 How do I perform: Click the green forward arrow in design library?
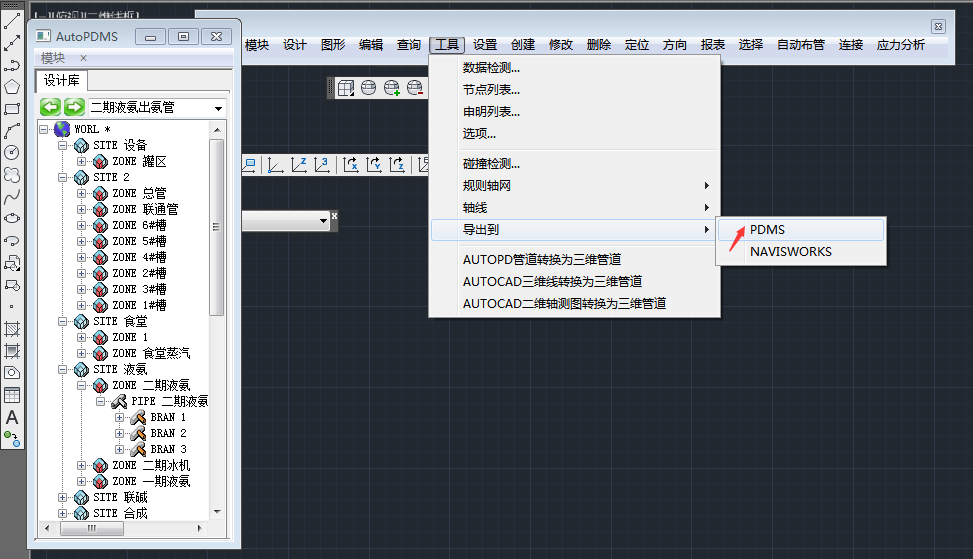coord(73,107)
